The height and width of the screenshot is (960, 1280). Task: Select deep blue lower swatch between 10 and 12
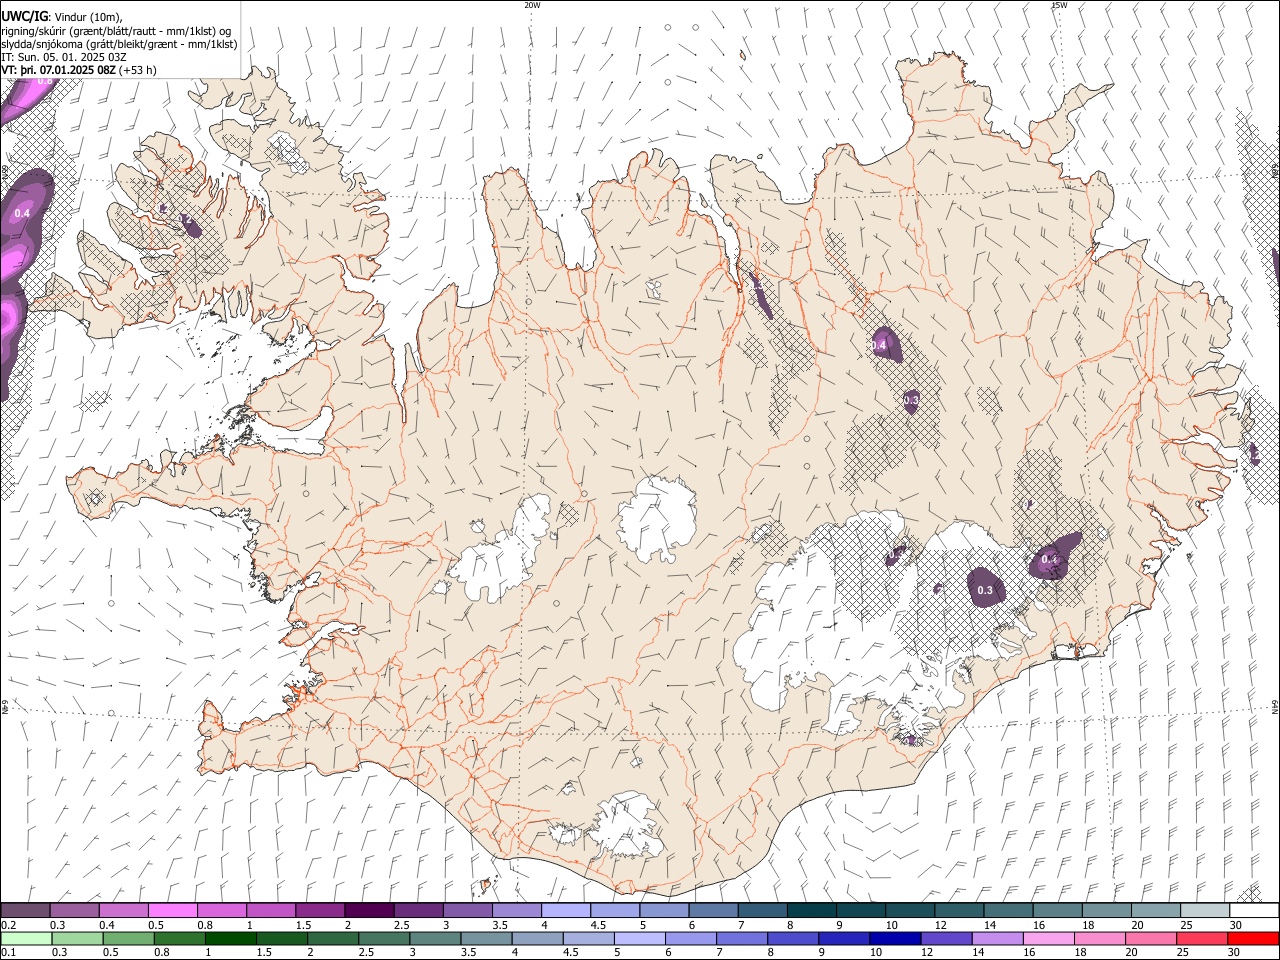point(894,939)
